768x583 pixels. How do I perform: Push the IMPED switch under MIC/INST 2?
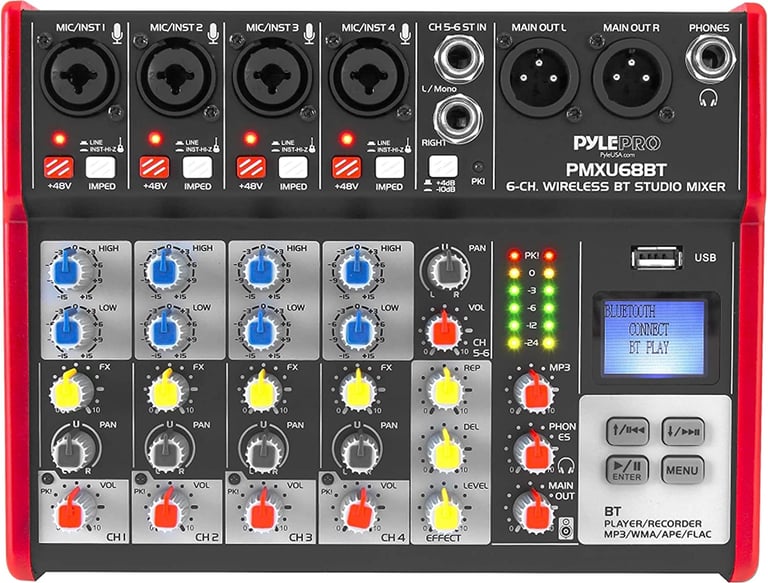coord(197,168)
